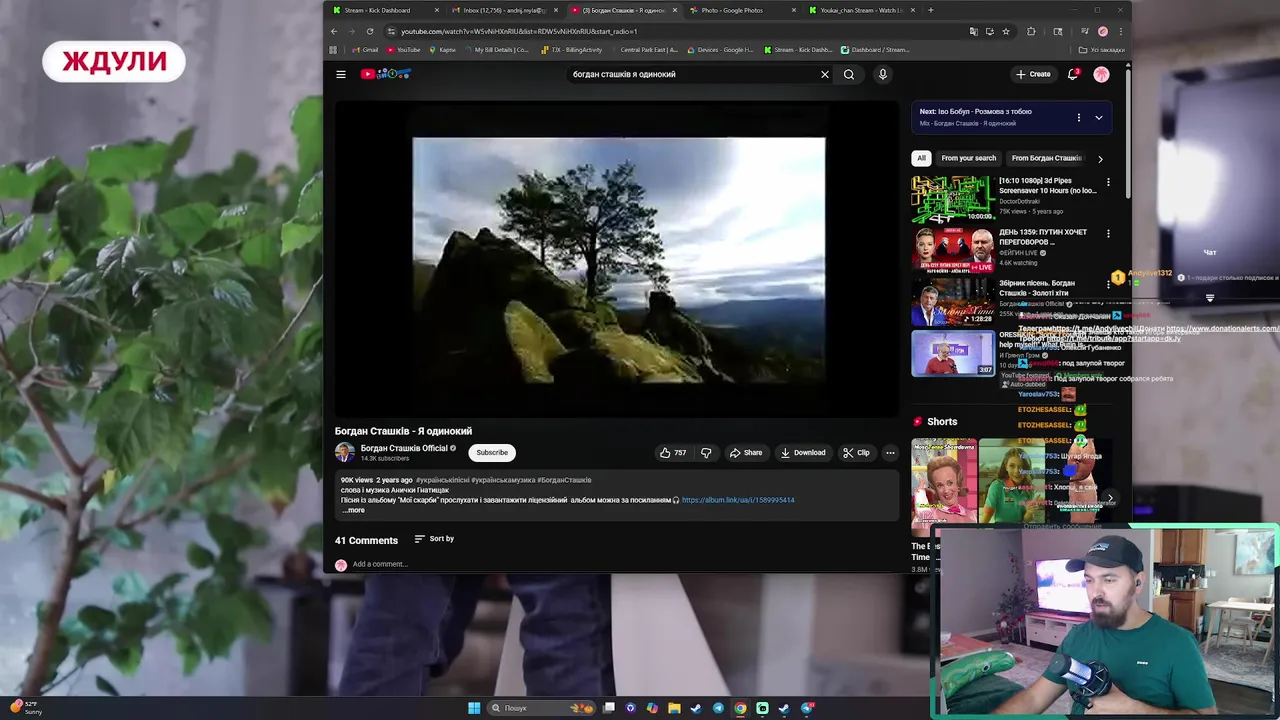This screenshot has height=720, width=1280.
Task: Click the Share button
Action: point(746,453)
